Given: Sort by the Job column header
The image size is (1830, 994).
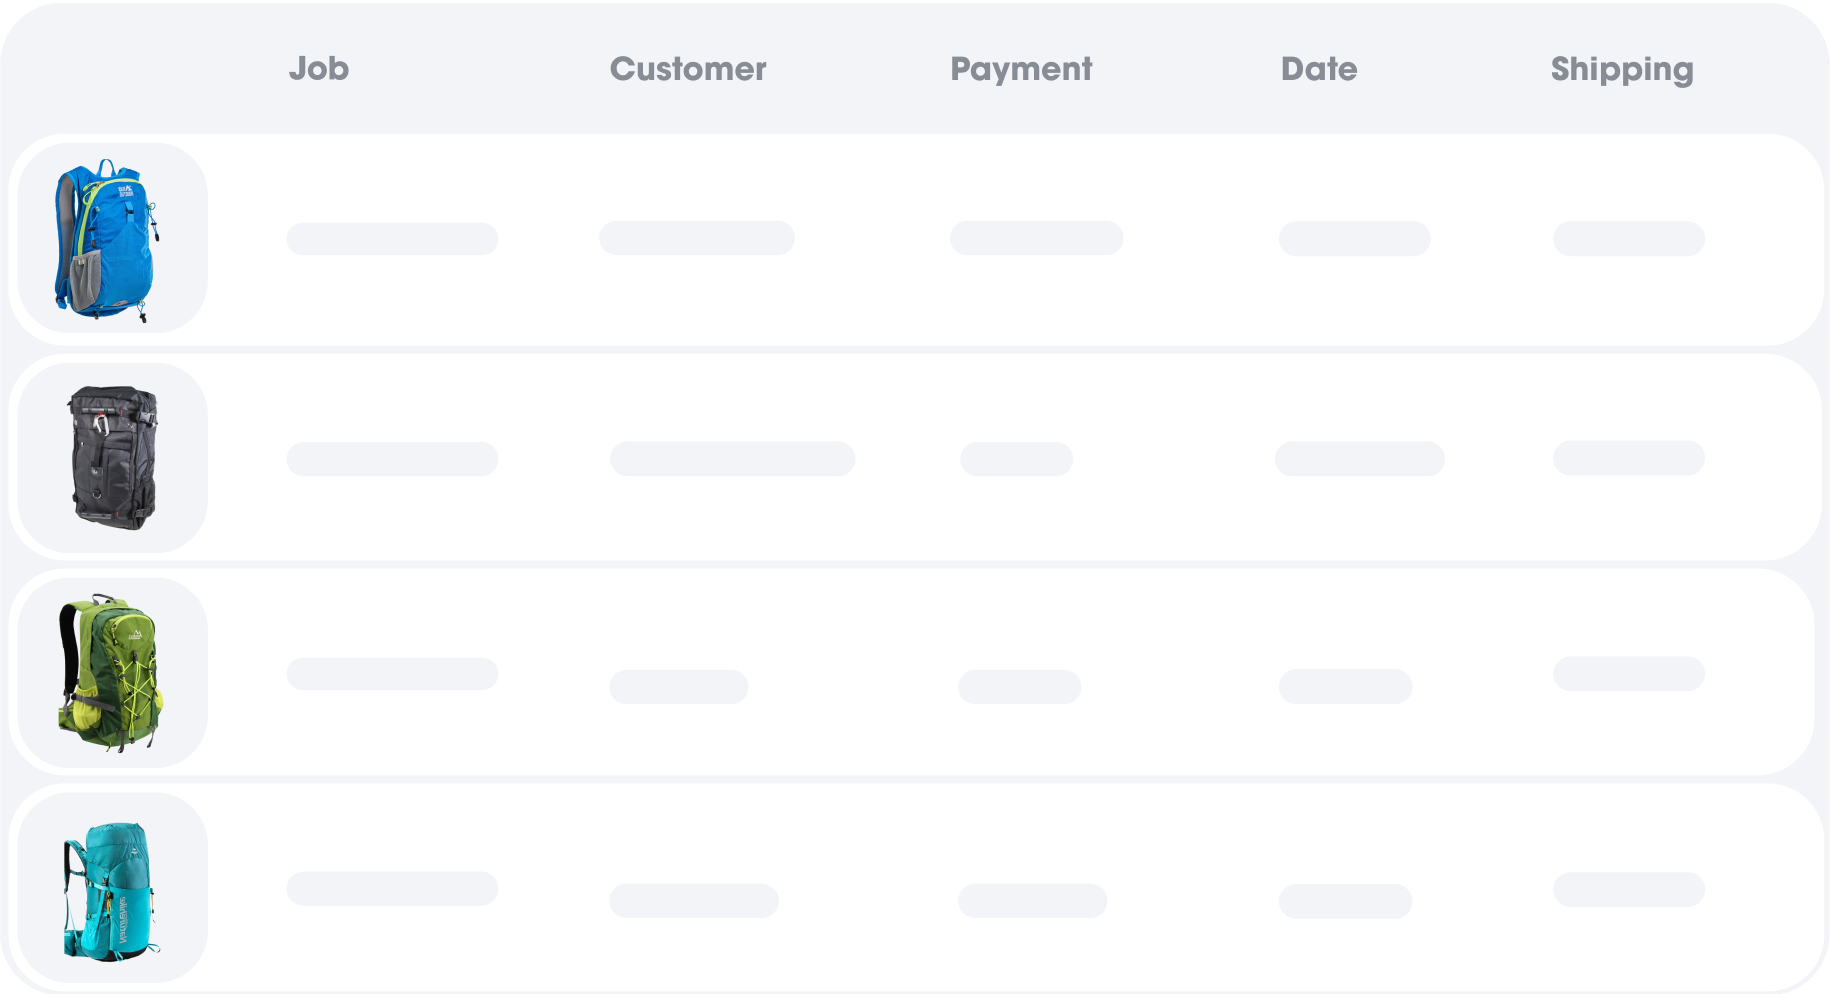Looking at the screenshot, I should click(319, 68).
